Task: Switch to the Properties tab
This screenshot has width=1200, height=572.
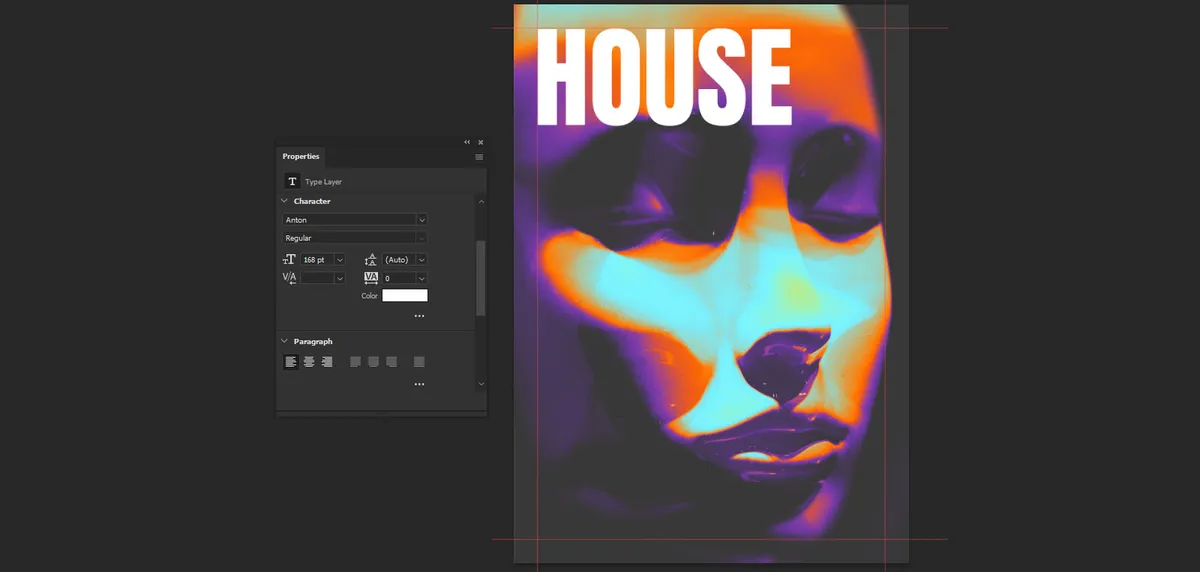Action: pos(301,157)
